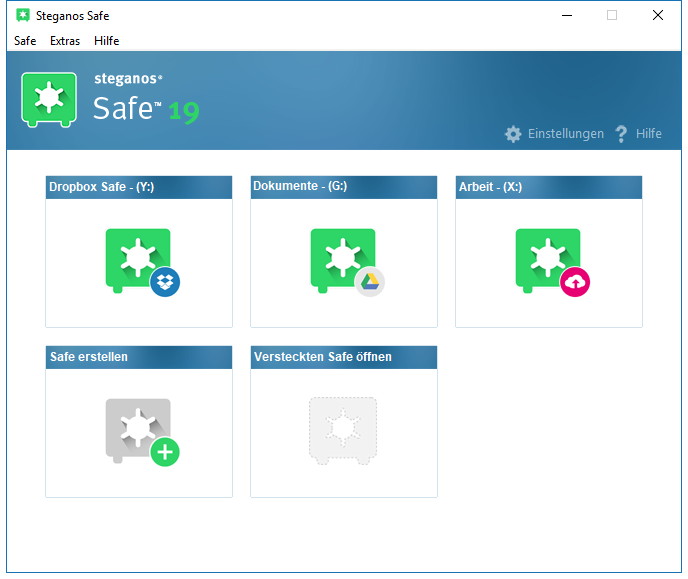Click the large Steganos Safe logo in banner
The width and height of the screenshot is (688, 579).
49,100
